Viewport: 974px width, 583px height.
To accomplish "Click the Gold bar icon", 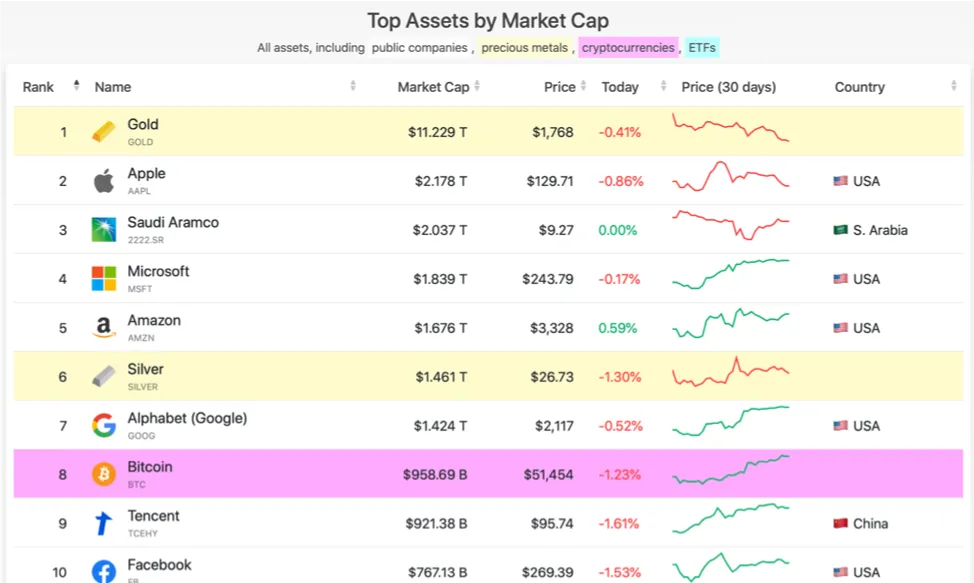I will [104, 132].
